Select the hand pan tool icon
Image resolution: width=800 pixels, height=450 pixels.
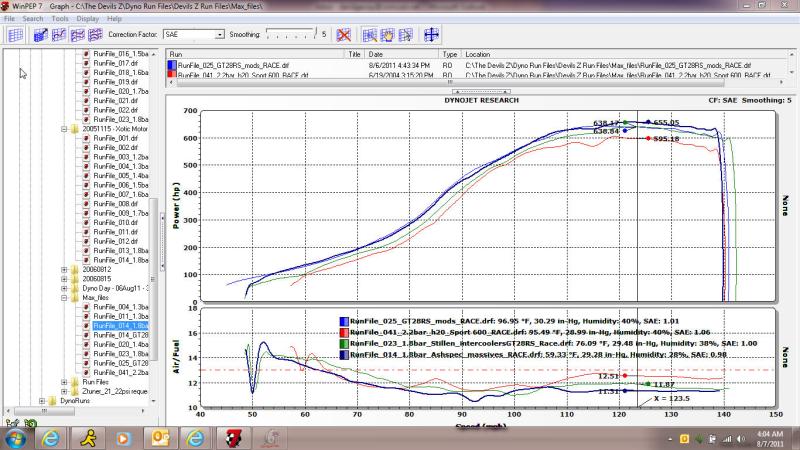coord(387,34)
